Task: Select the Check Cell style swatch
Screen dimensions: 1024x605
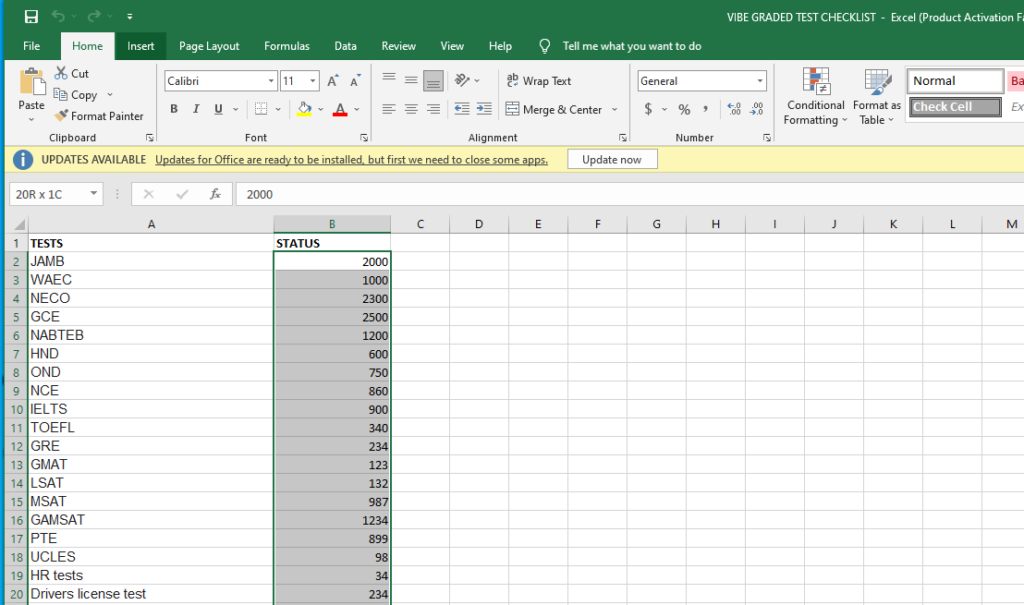Action: coord(955,107)
